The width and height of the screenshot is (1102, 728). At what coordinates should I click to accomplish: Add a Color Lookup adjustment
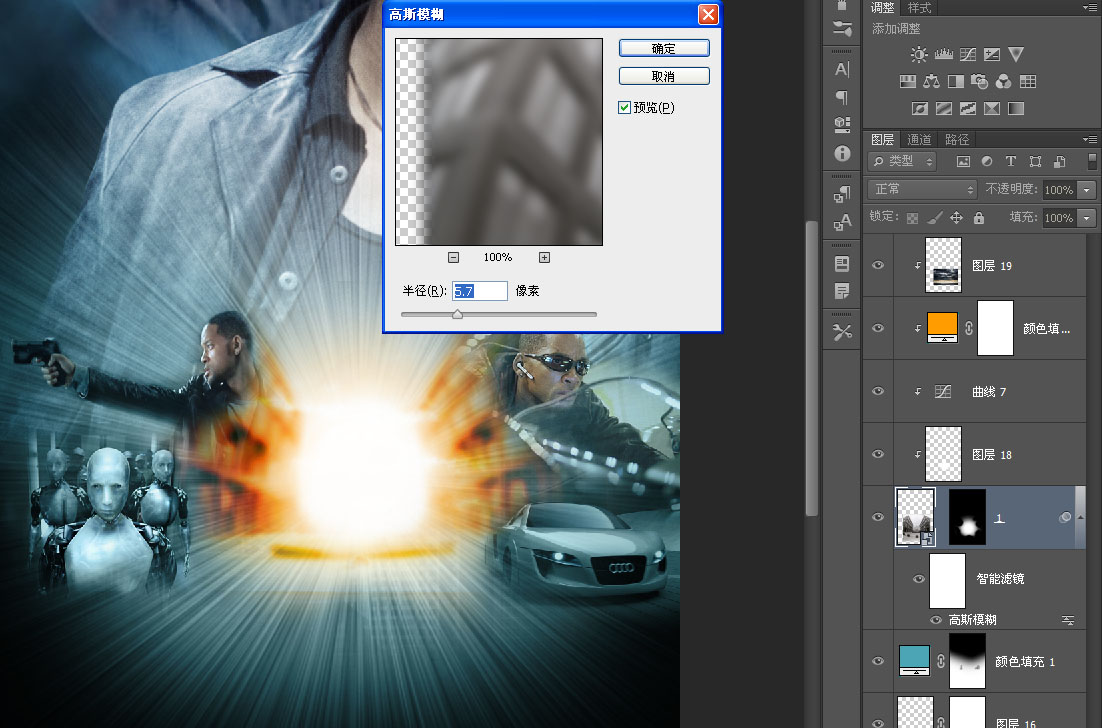click(1028, 82)
